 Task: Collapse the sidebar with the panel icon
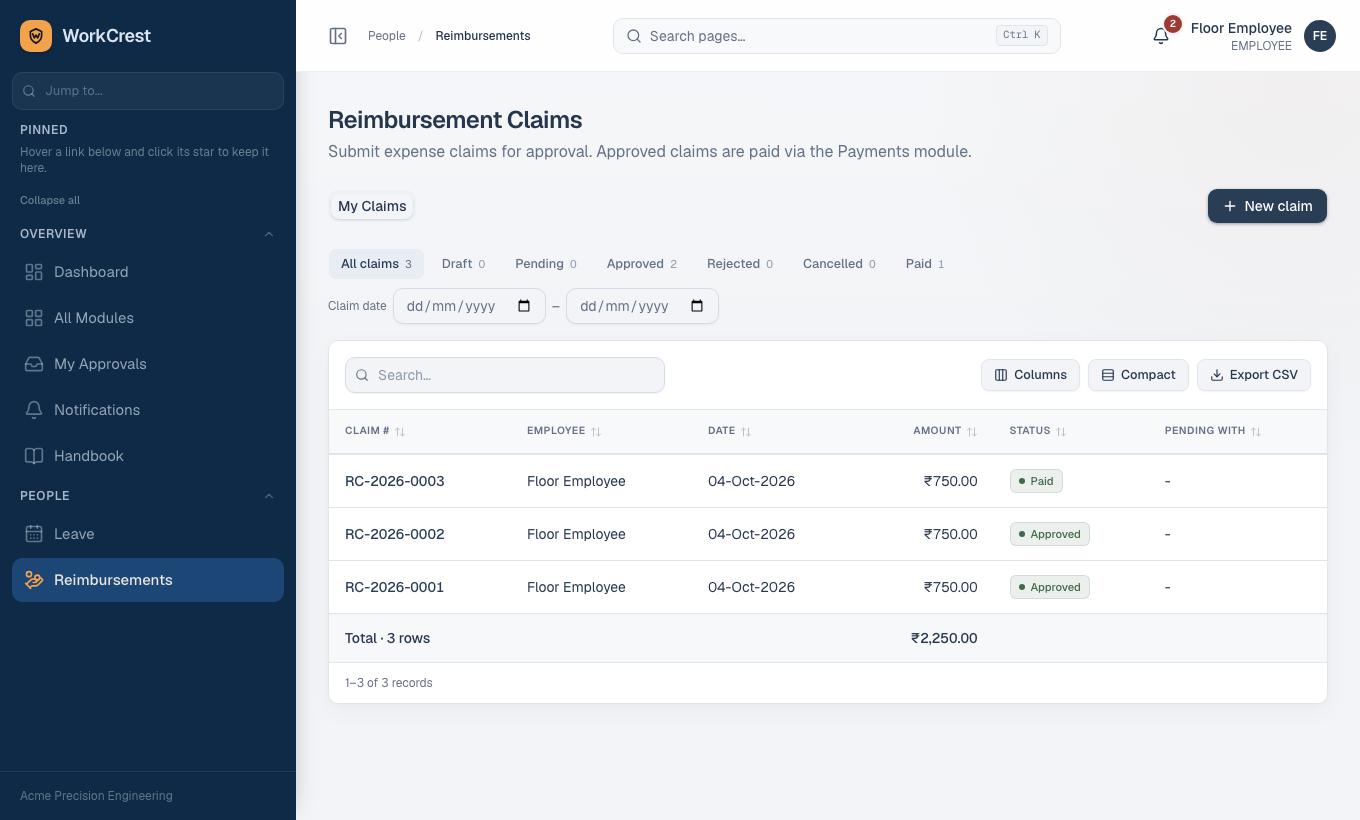(x=338, y=36)
